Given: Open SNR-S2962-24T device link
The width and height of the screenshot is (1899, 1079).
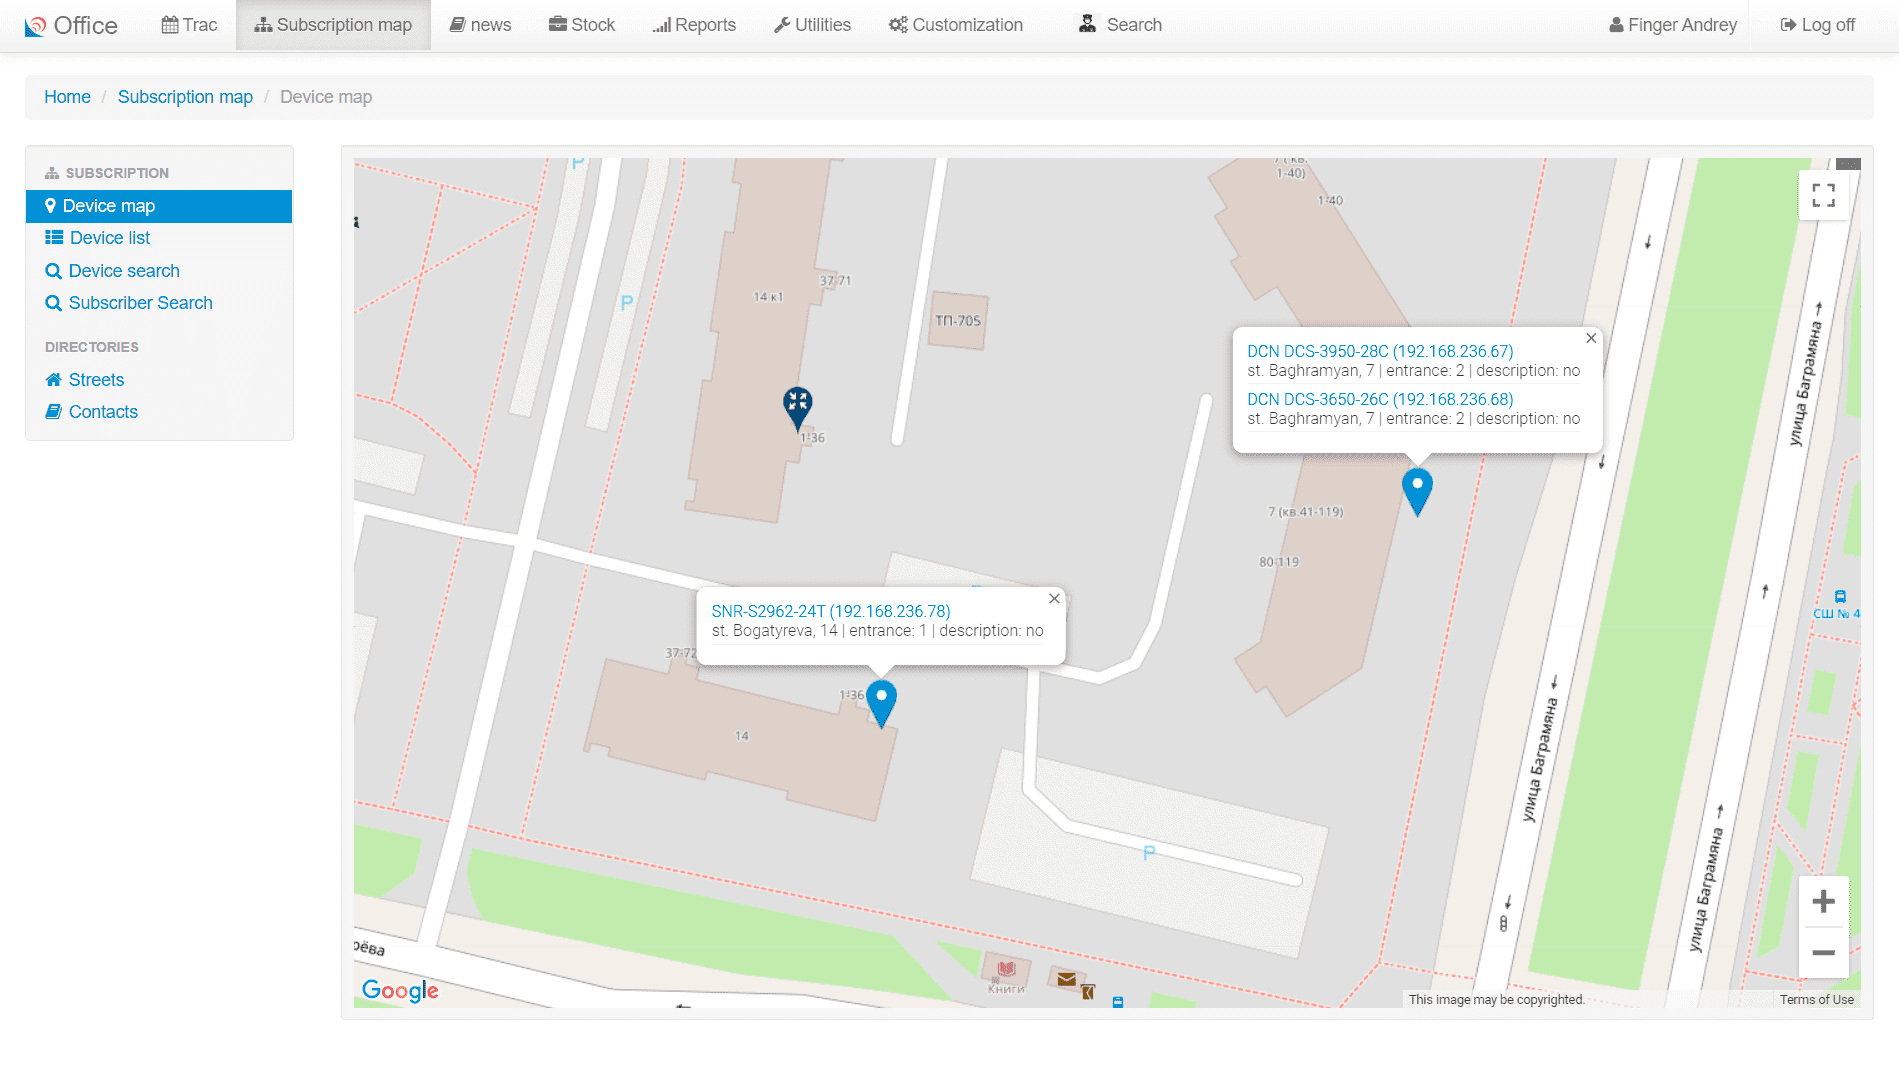Looking at the screenshot, I should [x=831, y=611].
